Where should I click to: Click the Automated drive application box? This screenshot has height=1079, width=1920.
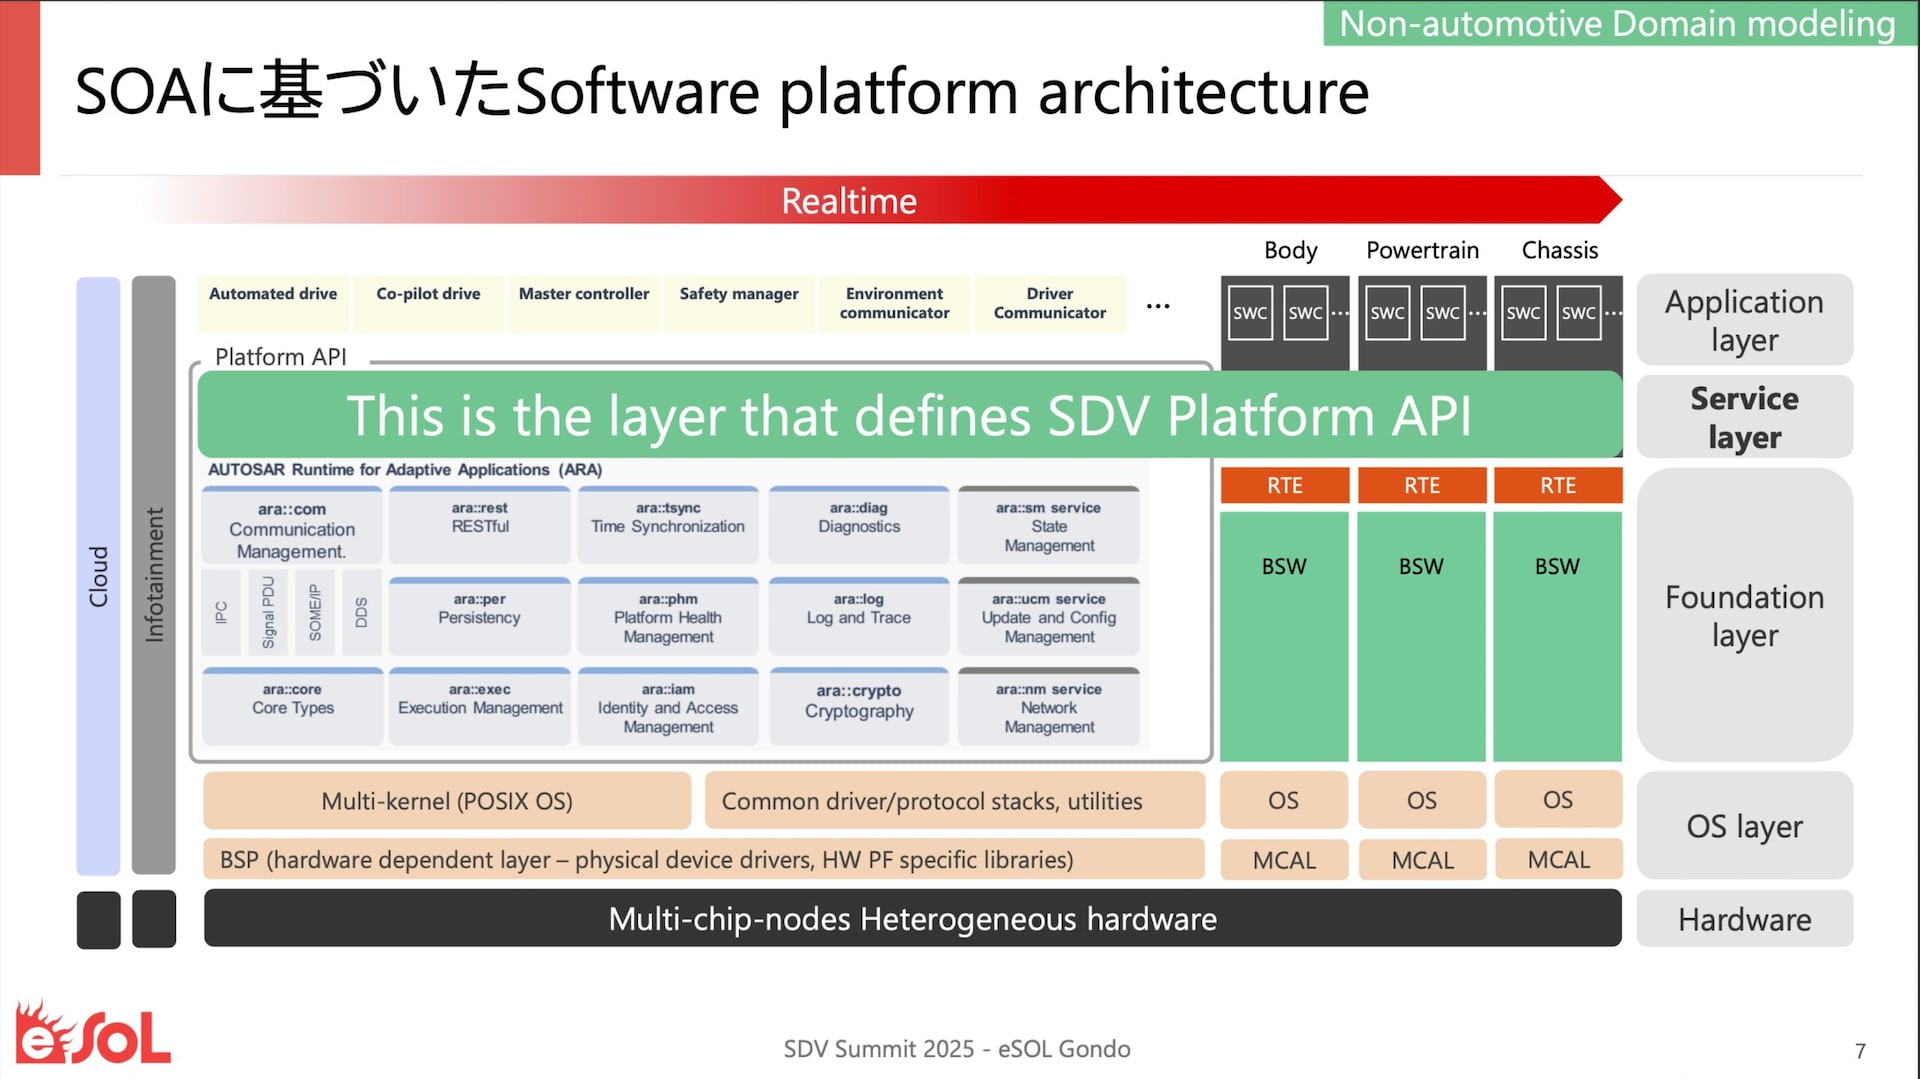tap(273, 303)
